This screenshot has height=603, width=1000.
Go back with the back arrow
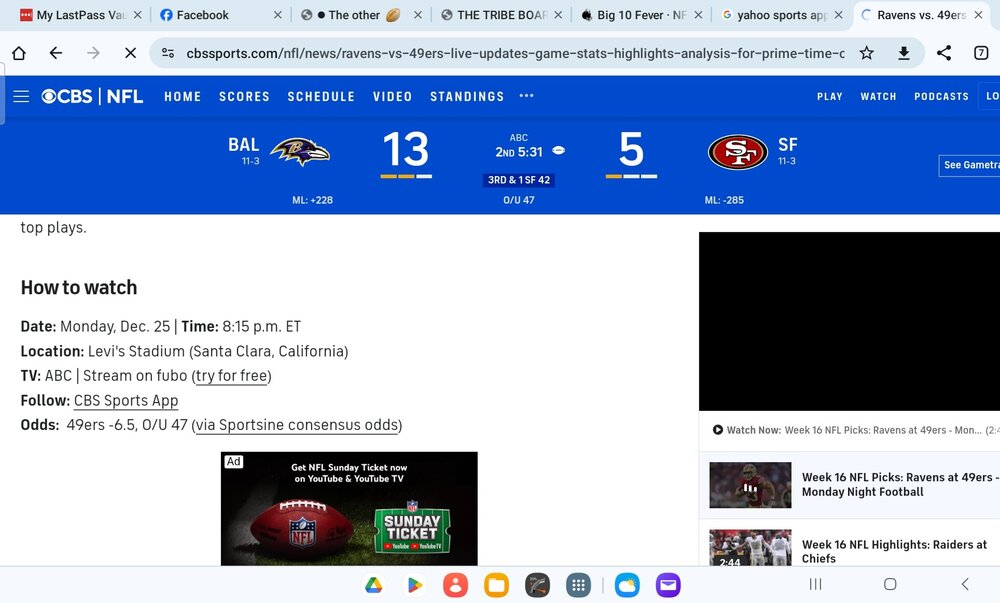[x=56, y=53]
